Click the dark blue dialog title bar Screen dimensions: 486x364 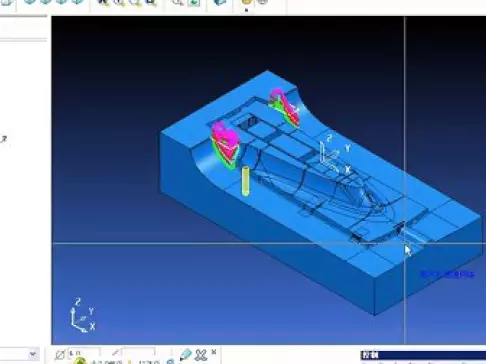coord(423,355)
